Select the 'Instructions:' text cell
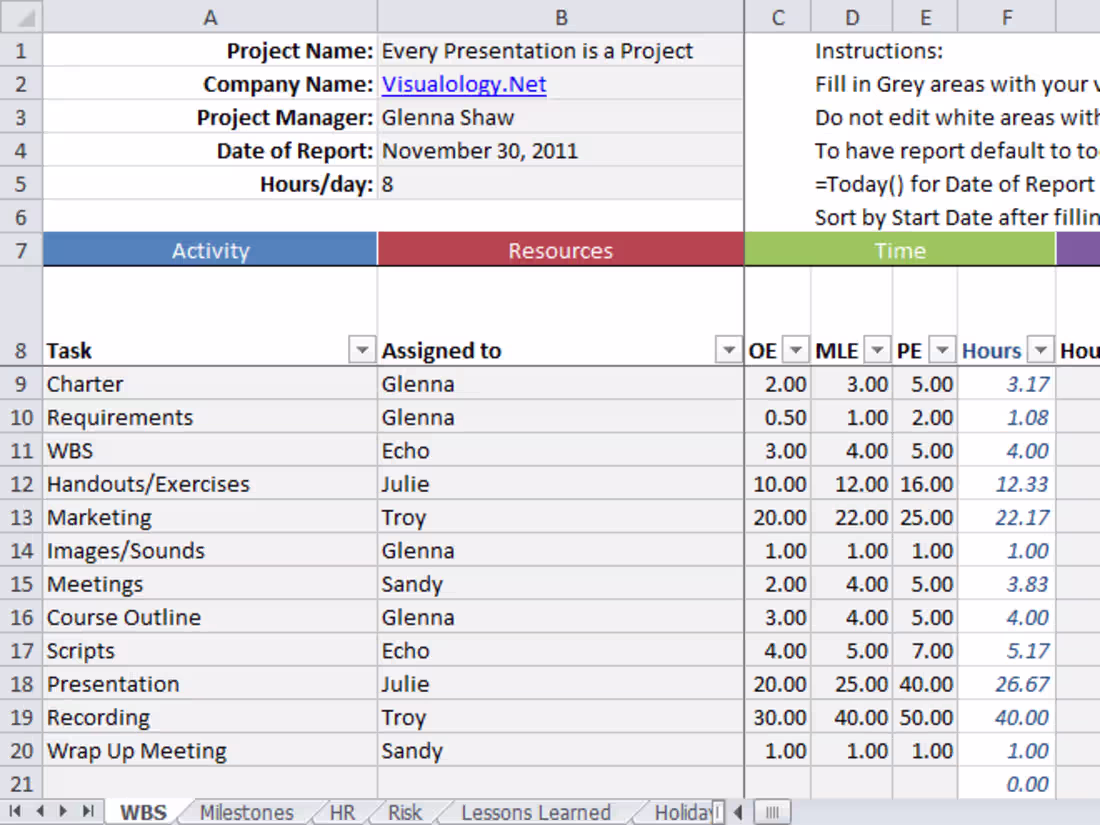 (879, 51)
